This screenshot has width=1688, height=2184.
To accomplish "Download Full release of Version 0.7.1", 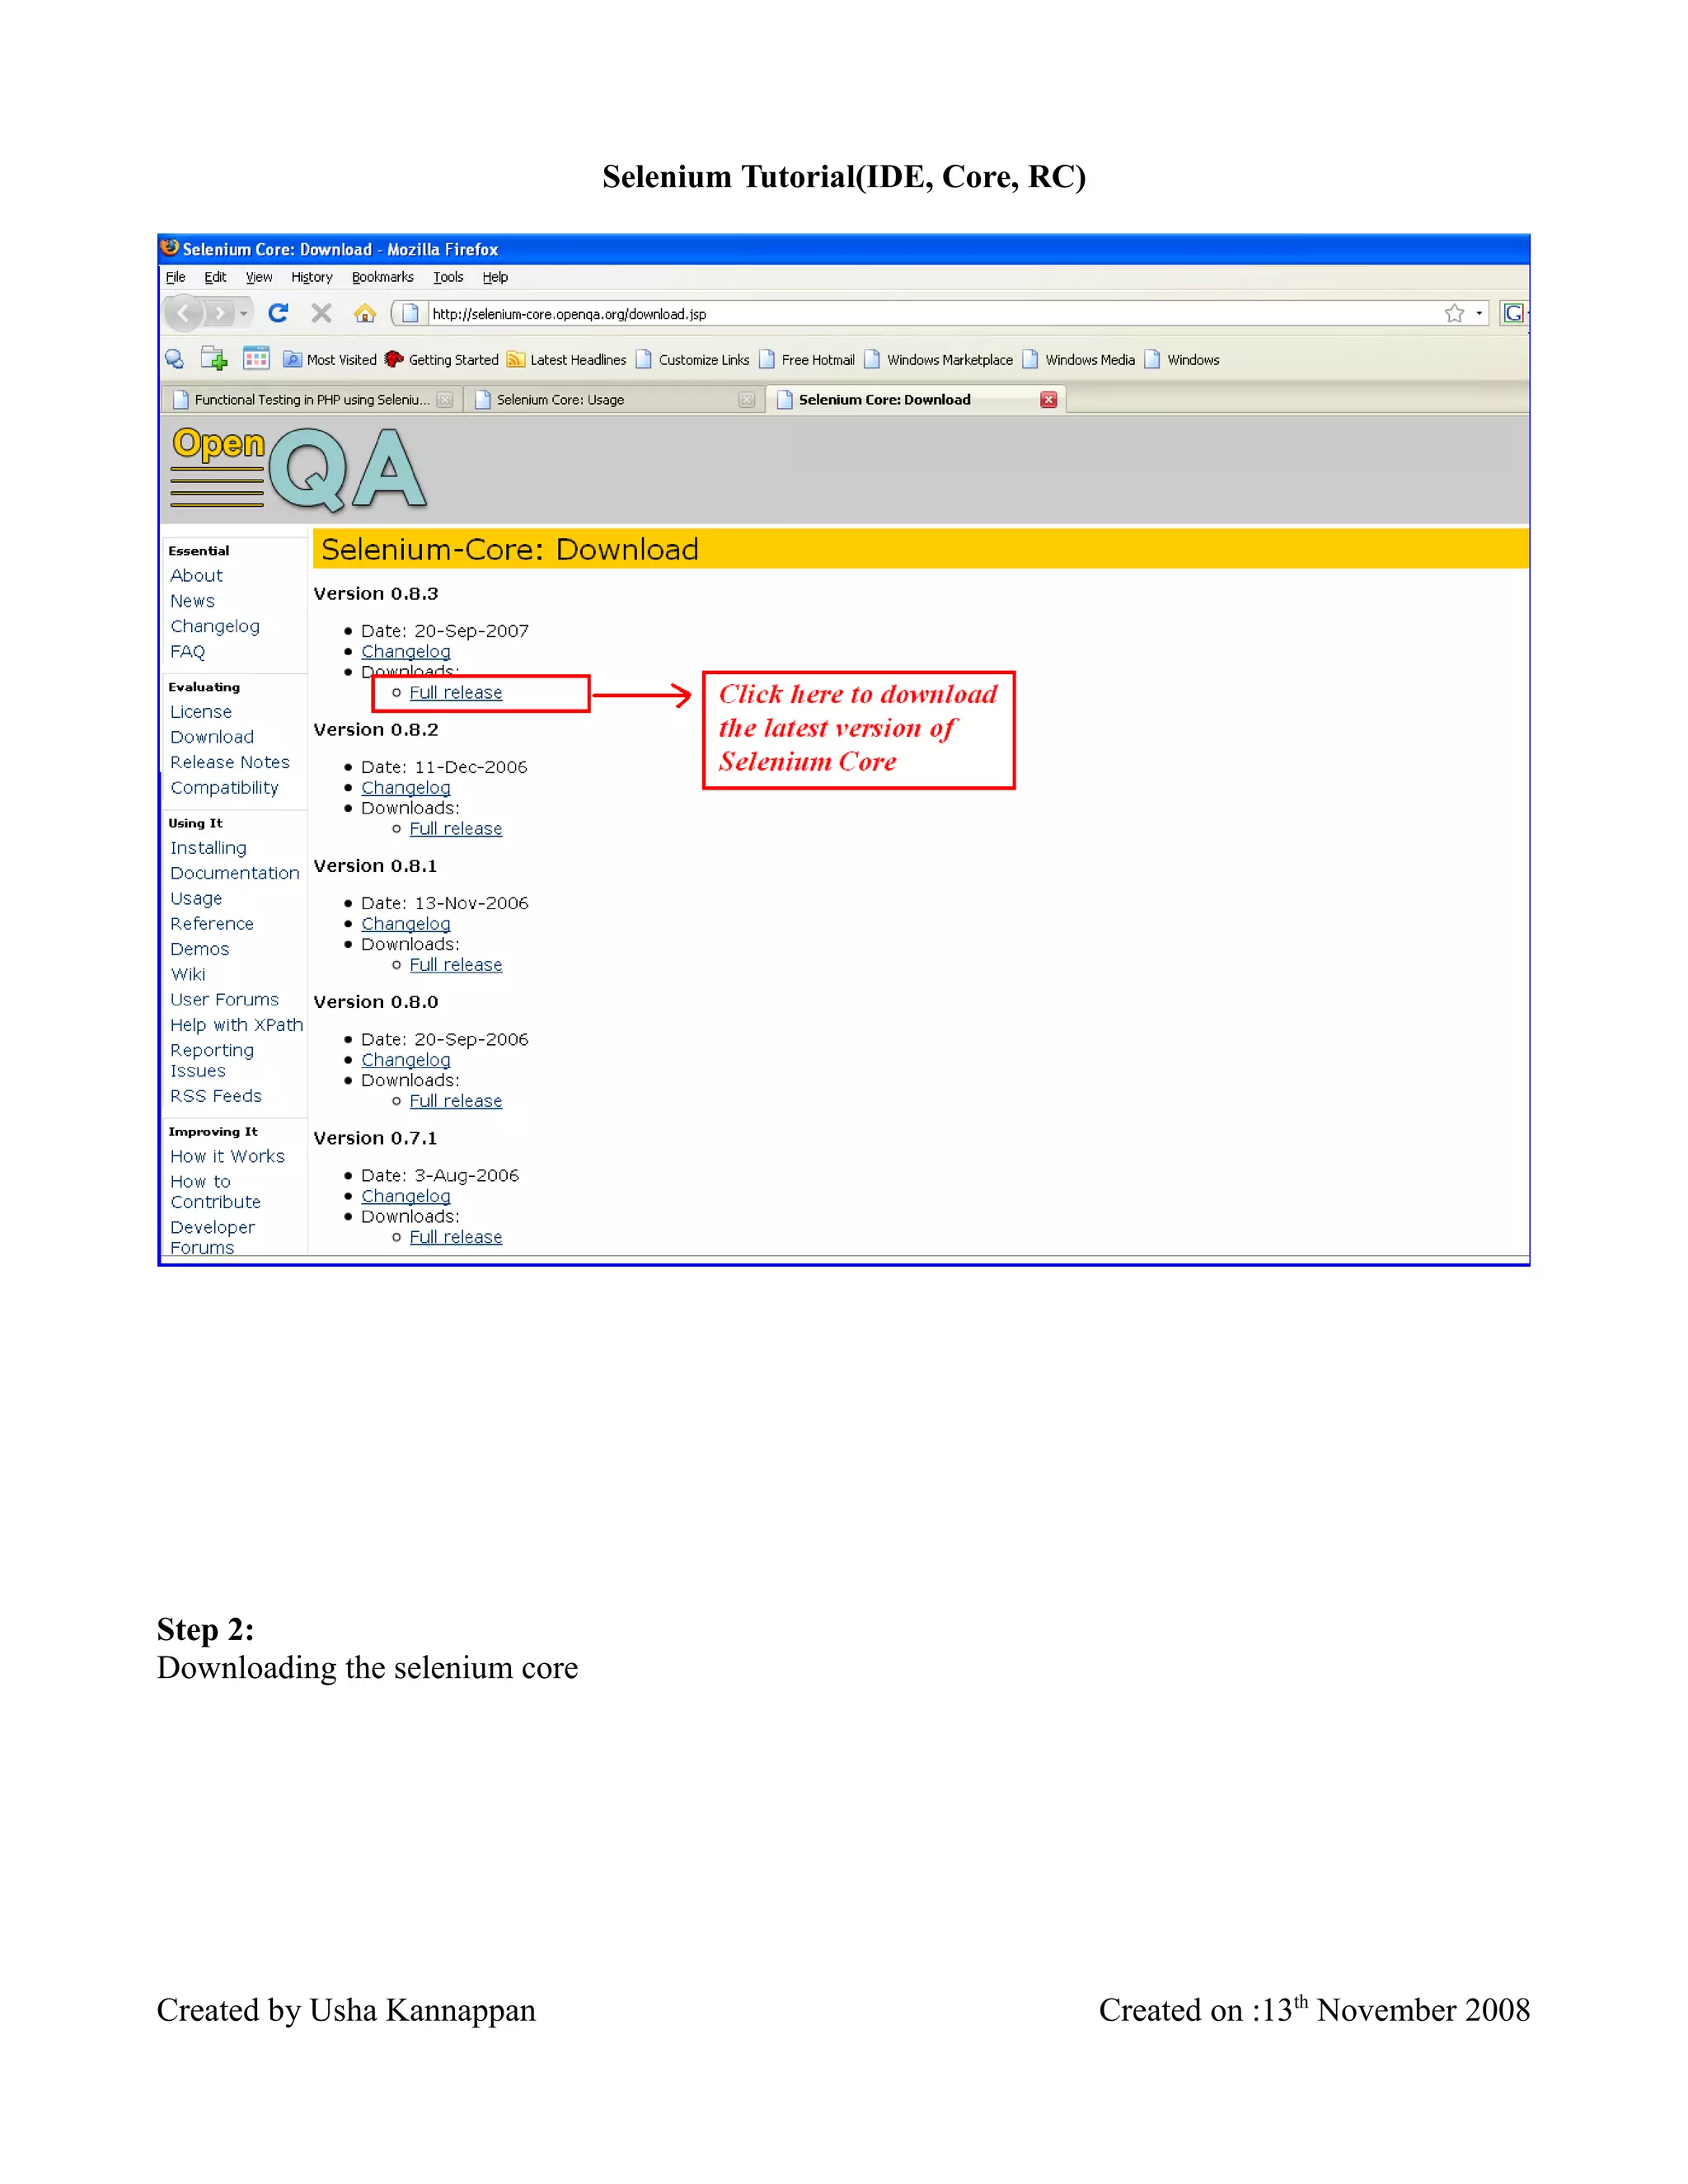I will click(455, 1237).
